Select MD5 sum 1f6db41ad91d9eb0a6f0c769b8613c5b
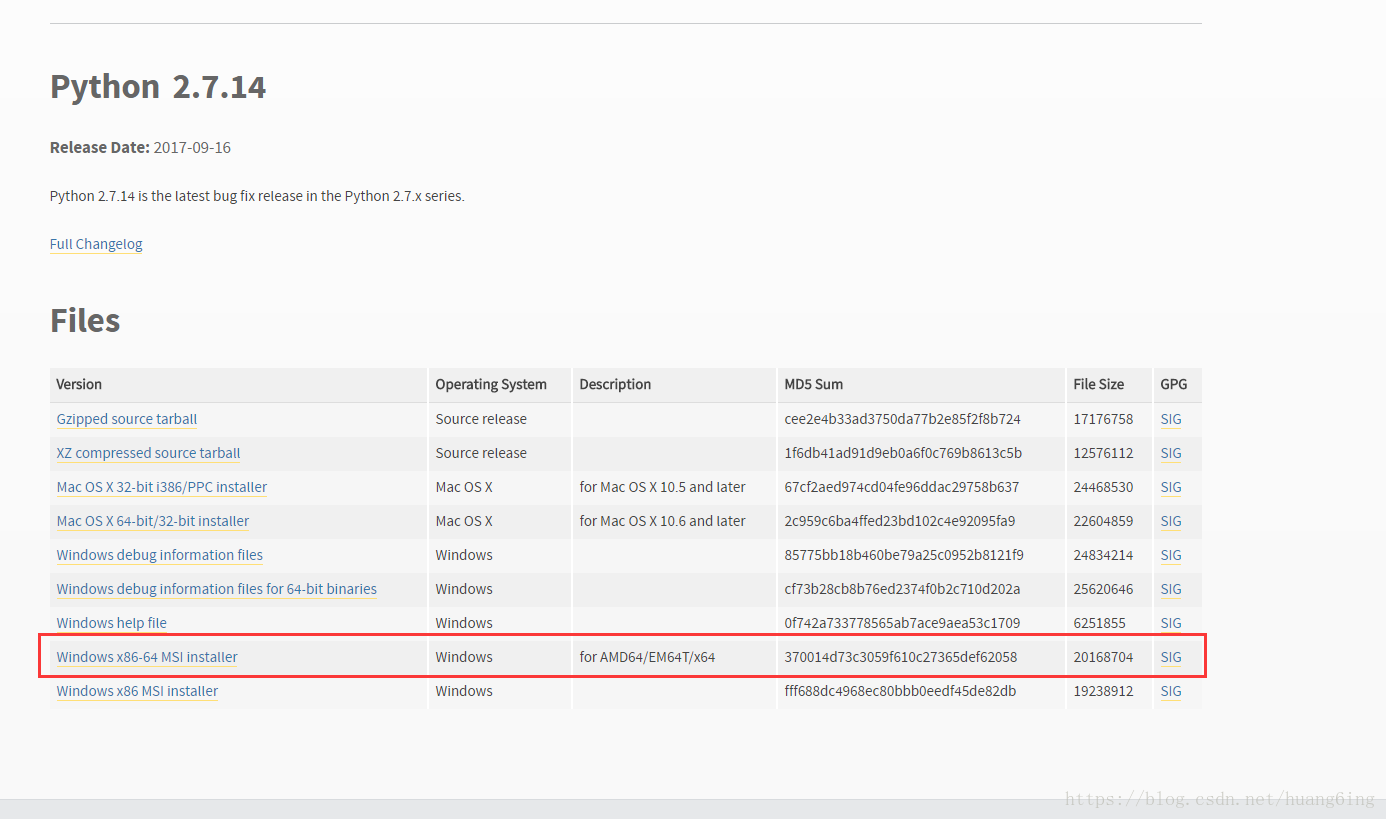 pyautogui.click(x=903, y=453)
